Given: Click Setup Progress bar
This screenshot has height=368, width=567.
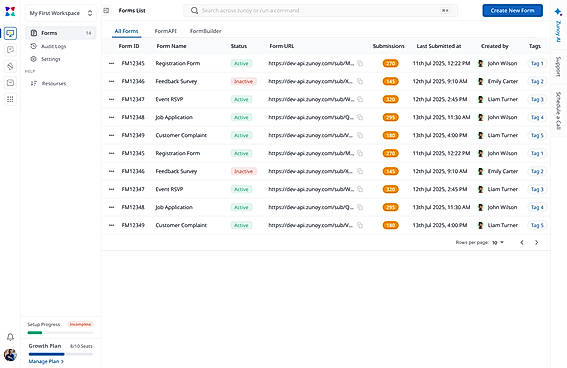Looking at the screenshot, I should 60,333.
